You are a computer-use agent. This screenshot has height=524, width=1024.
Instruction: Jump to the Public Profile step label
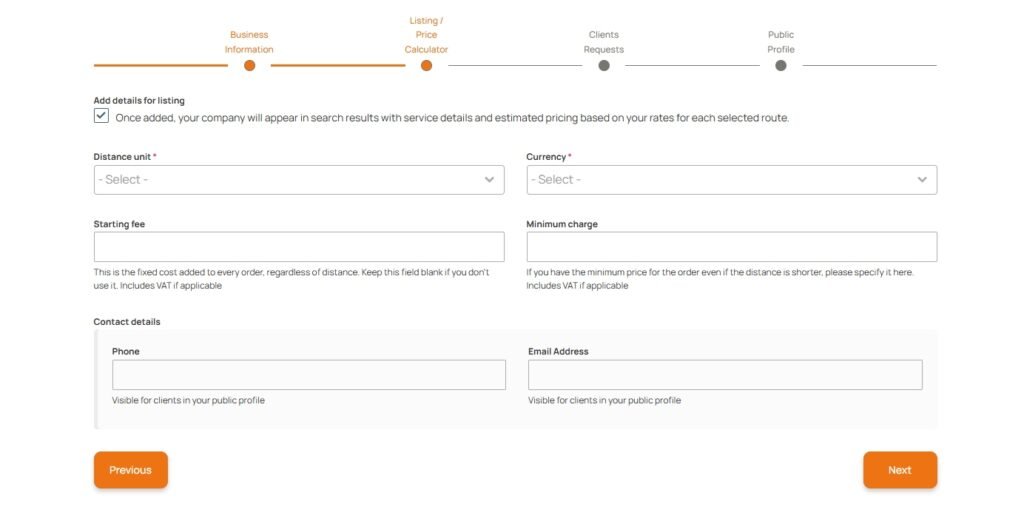tap(781, 42)
